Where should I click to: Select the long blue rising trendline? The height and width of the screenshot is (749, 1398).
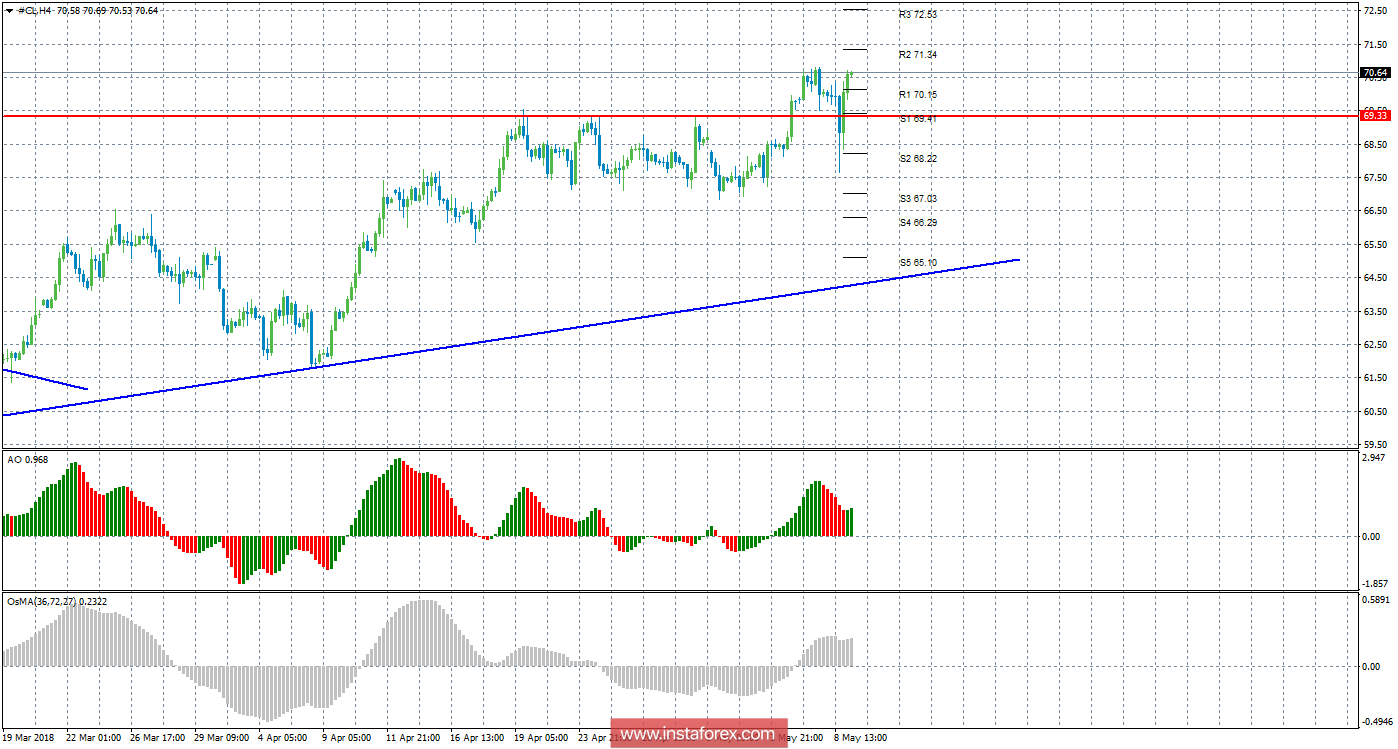(x=510, y=337)
